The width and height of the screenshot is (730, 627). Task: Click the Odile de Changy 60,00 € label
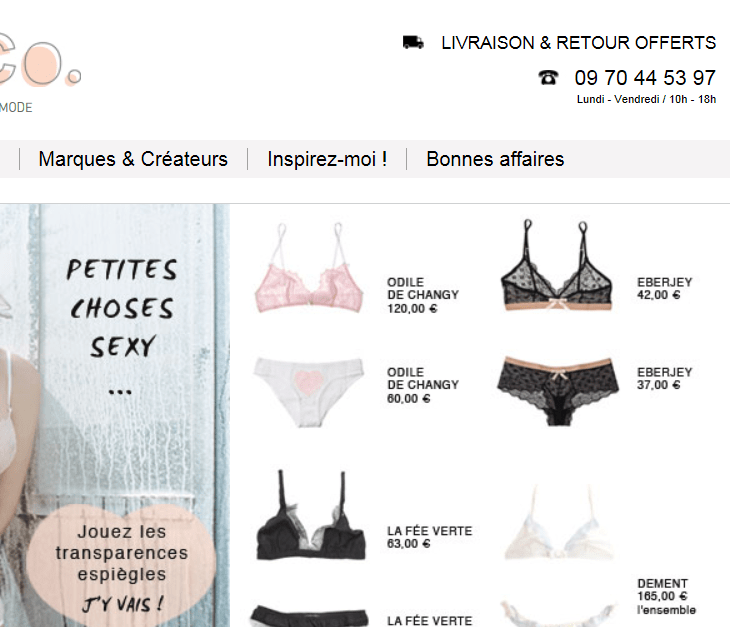(x=423, y=385)
